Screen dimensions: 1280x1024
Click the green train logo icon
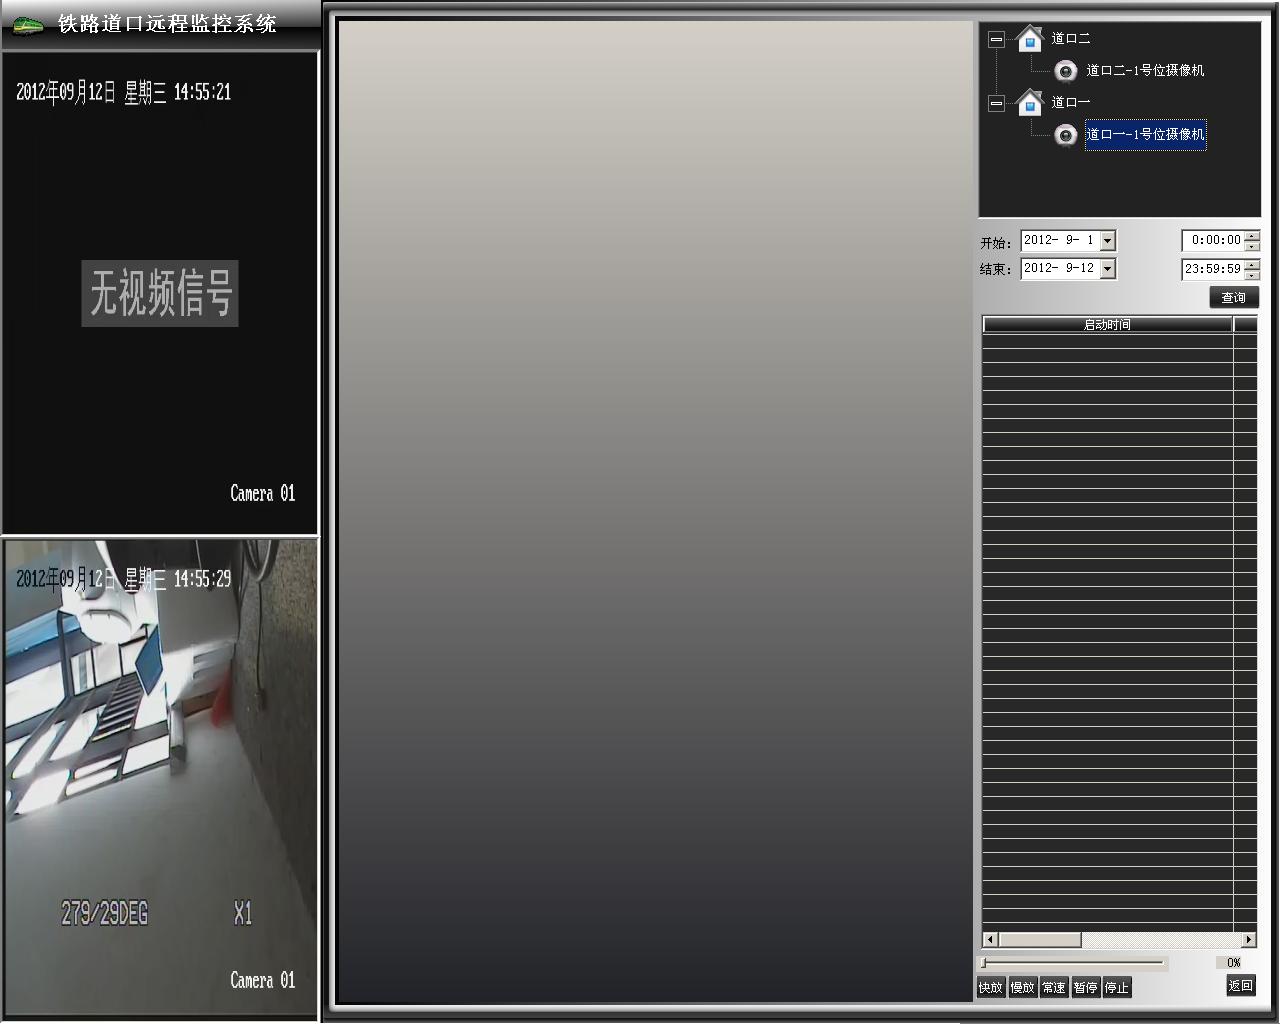click(x=27, y=24)
